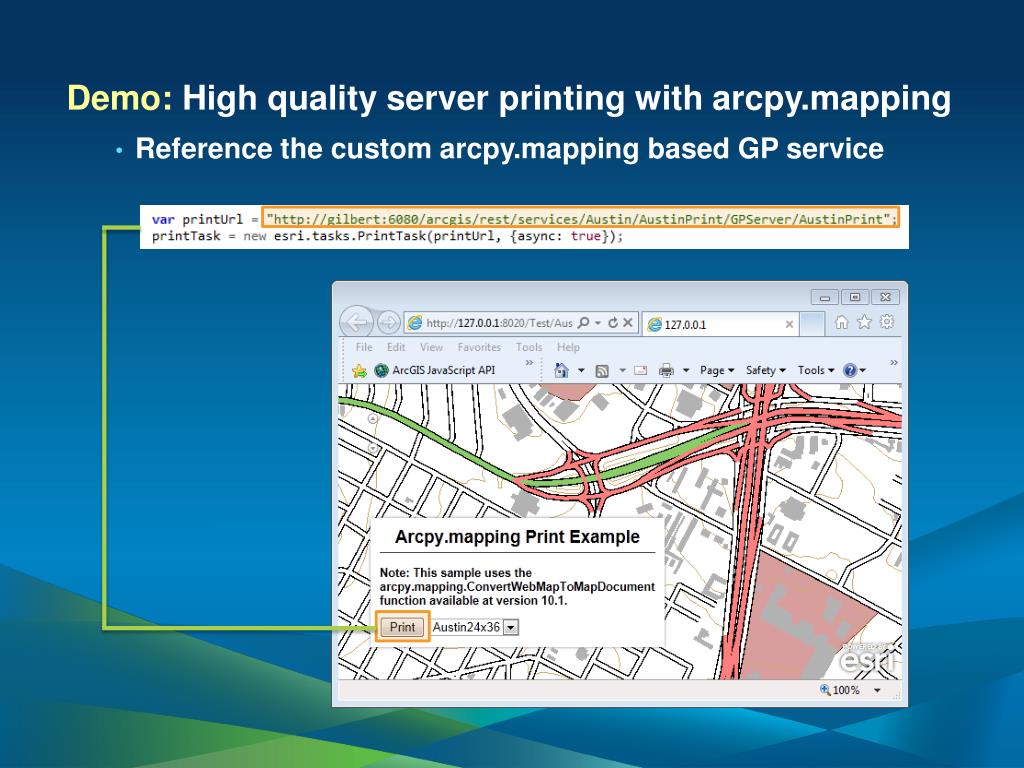Open the Austin24x36 layout dropdown

point(511,627)
